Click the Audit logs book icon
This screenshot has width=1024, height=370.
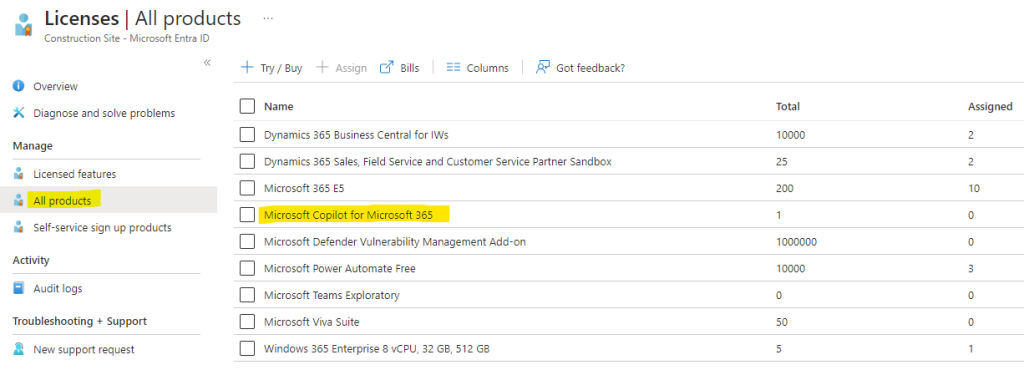[x=18, y=288]
